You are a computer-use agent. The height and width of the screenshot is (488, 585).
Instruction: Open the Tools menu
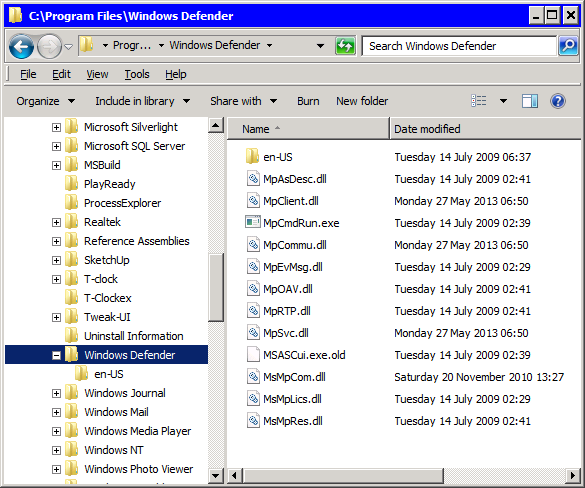(137, 74)
